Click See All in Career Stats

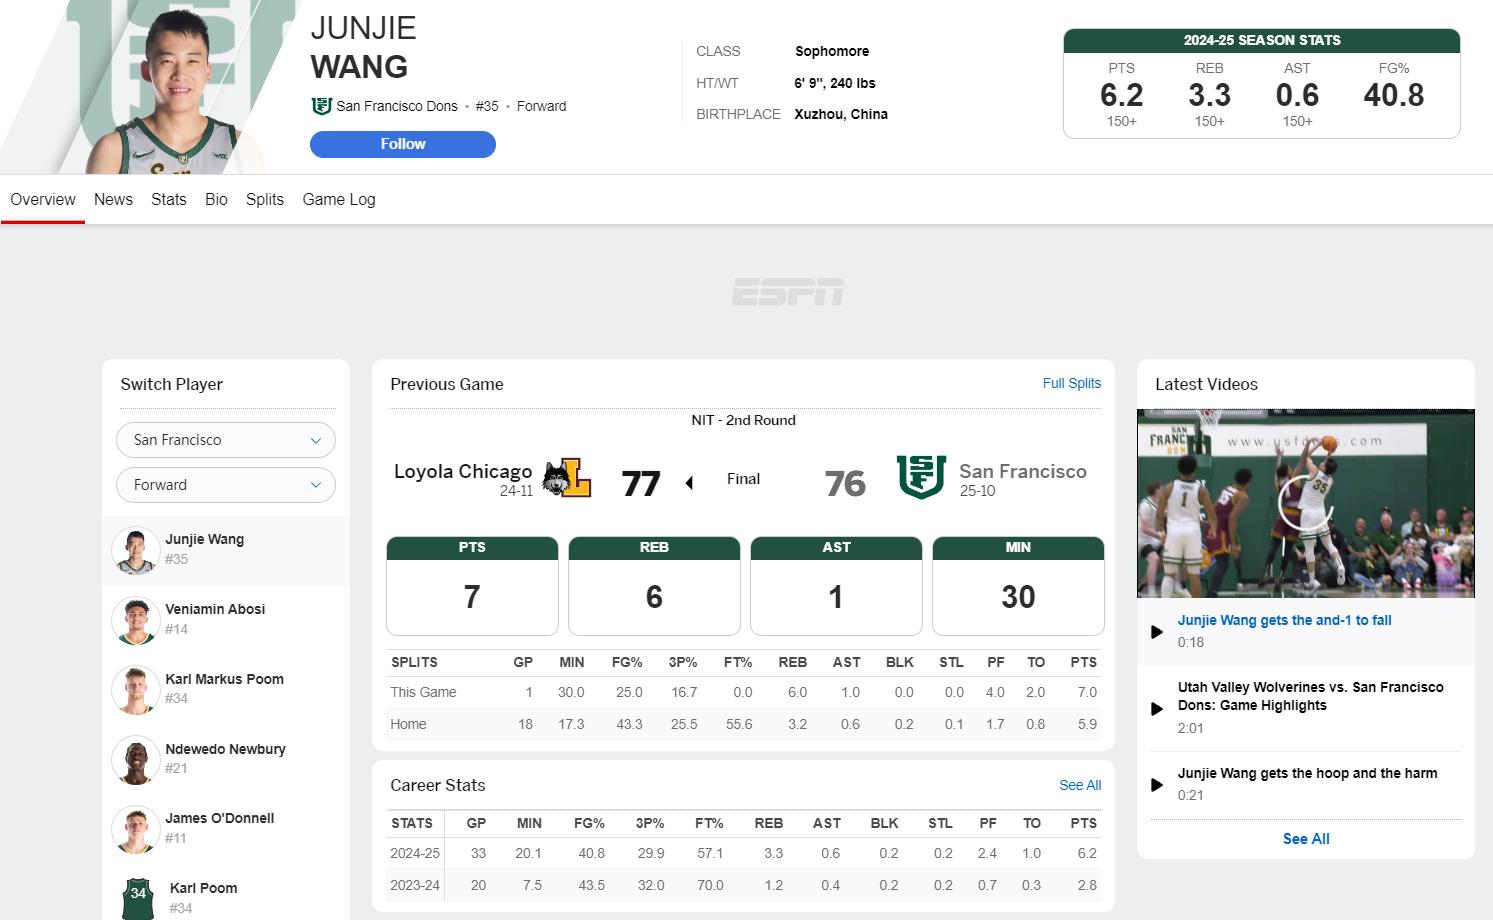1079,785
